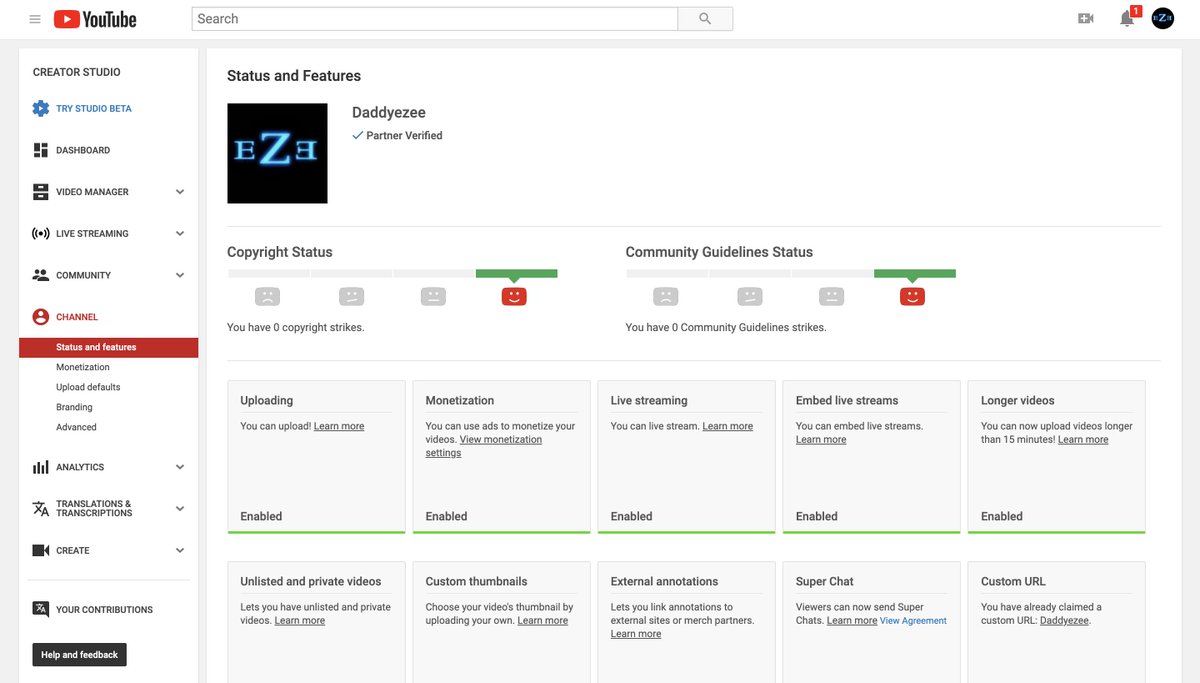Click the red happy face under Community Guidelines
The width and height of the screenshot is (1200, 683).
click(912, 296)
